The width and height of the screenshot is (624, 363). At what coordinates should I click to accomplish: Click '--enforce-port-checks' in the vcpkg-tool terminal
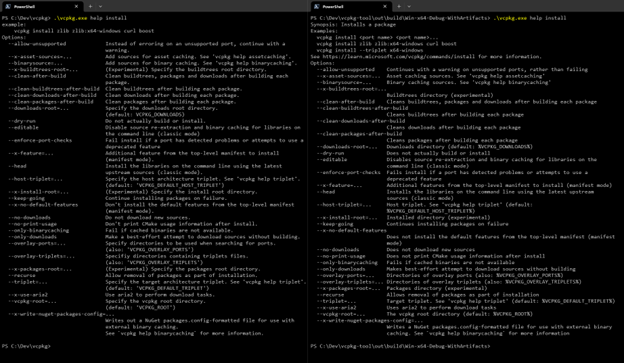click(x=349, y=172)
